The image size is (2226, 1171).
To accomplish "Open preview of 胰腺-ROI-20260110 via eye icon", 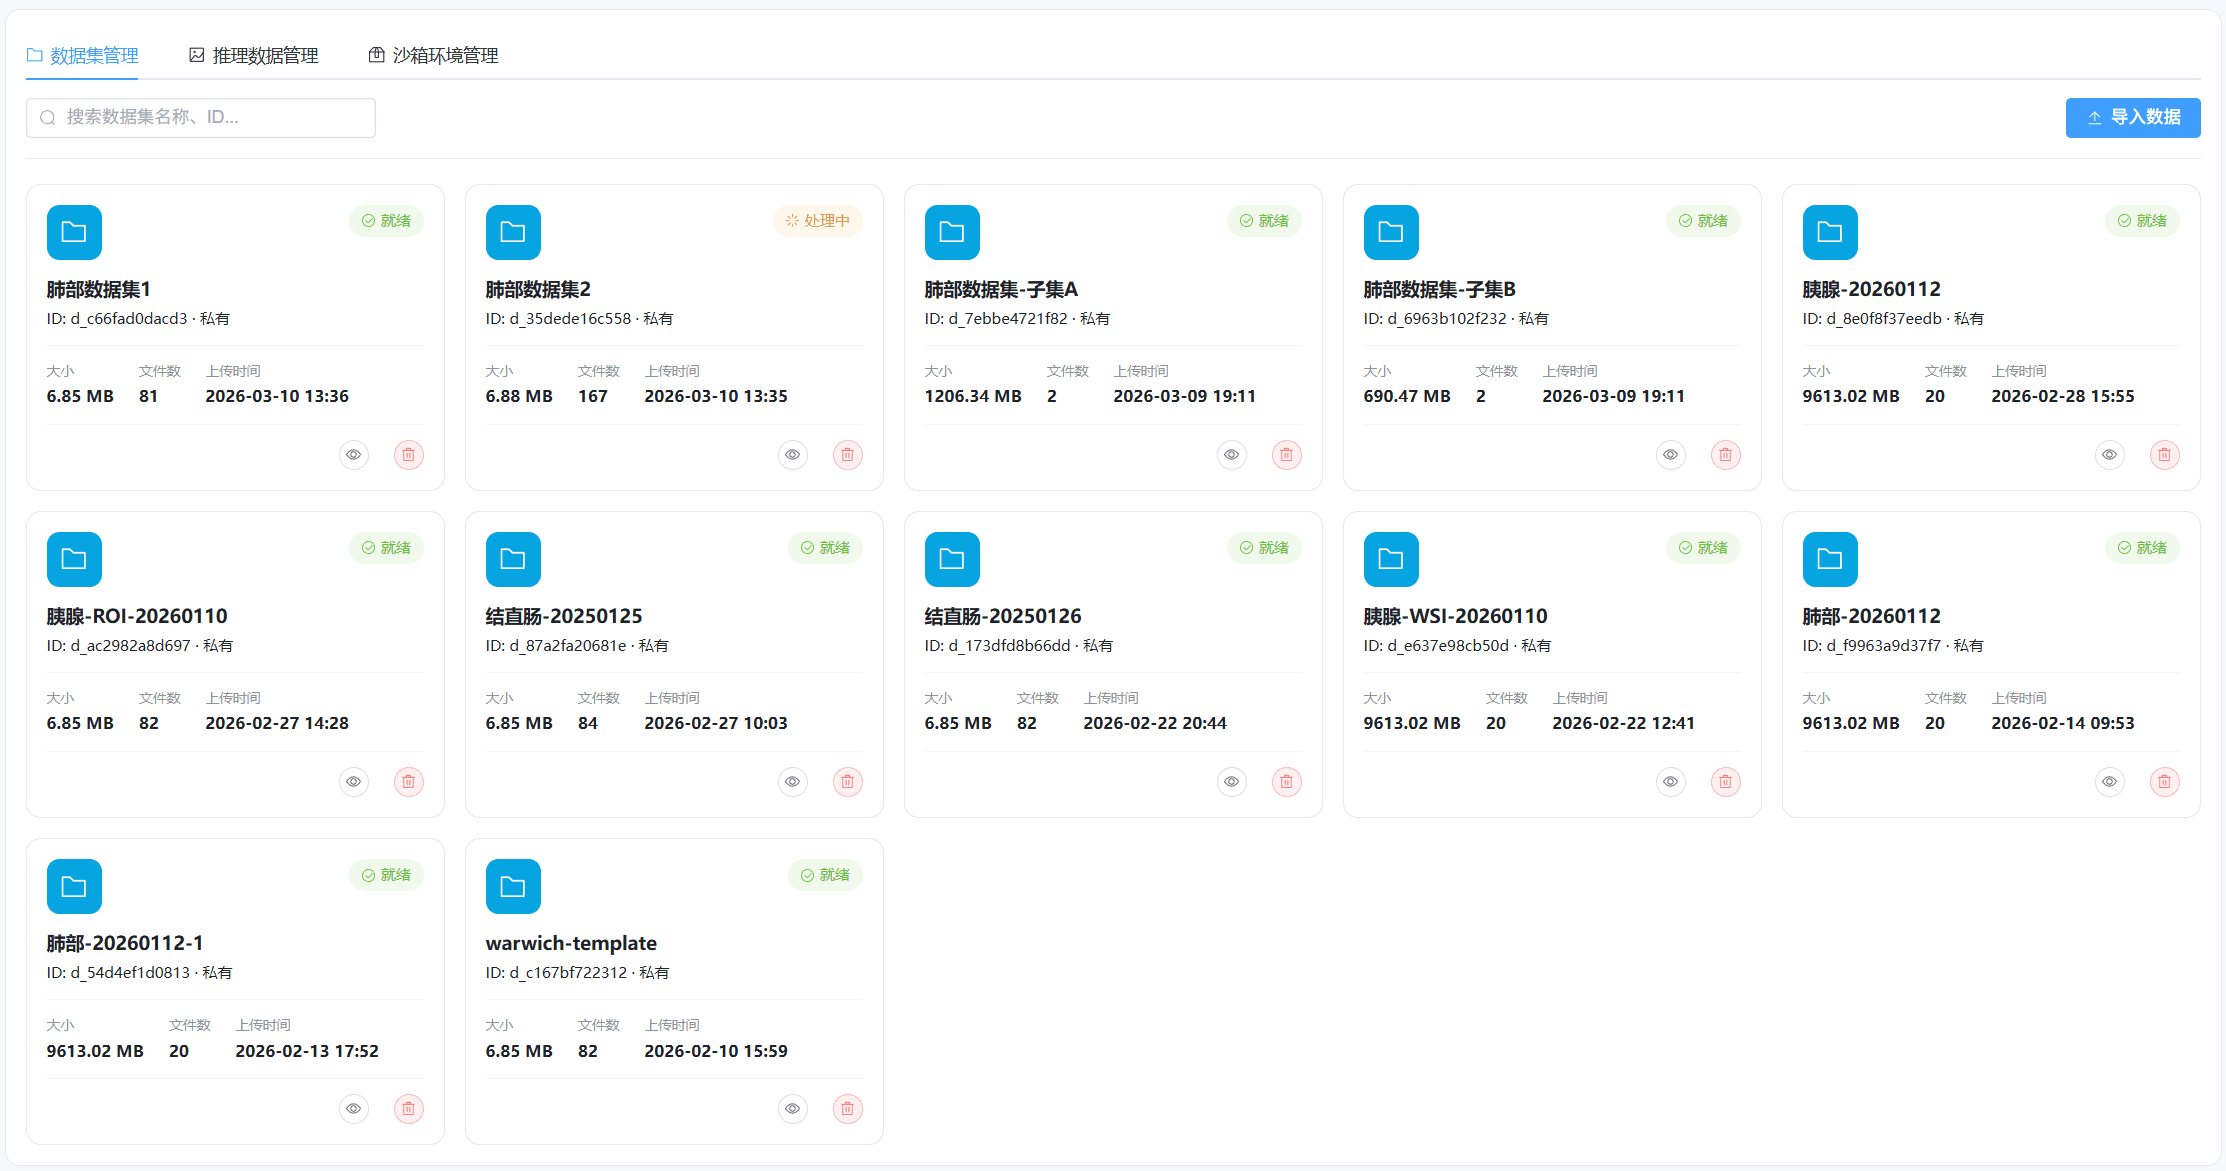I will 353,781.
